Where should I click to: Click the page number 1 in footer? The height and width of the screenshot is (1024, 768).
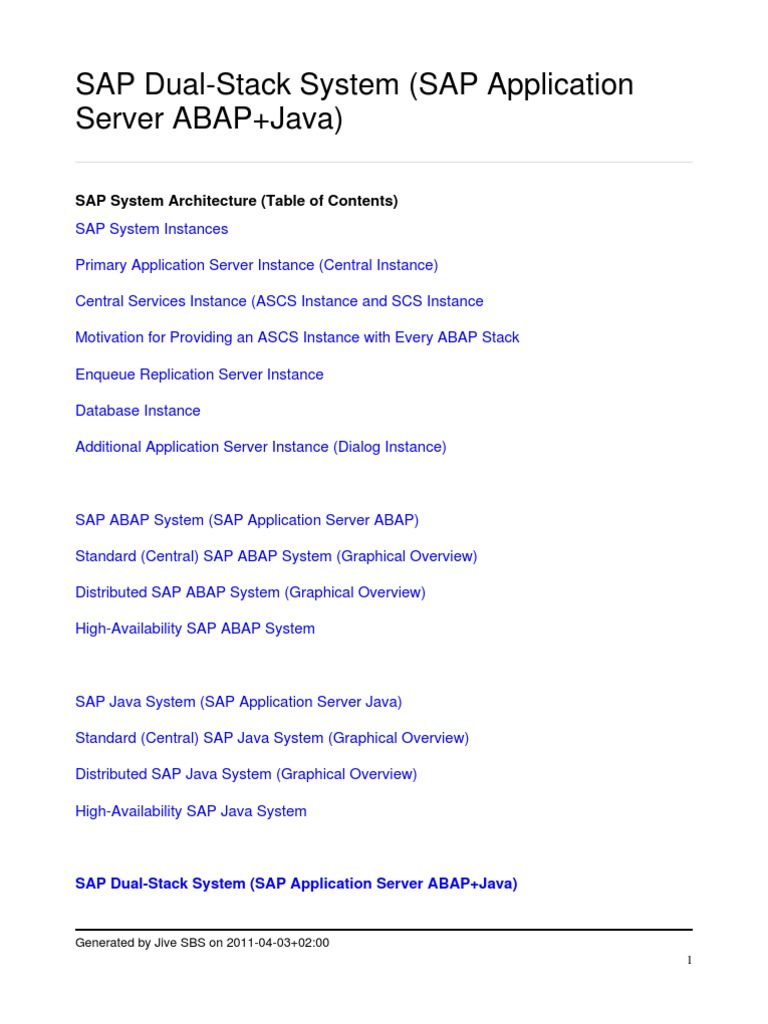pyautogui.click(x=688, y=961)
